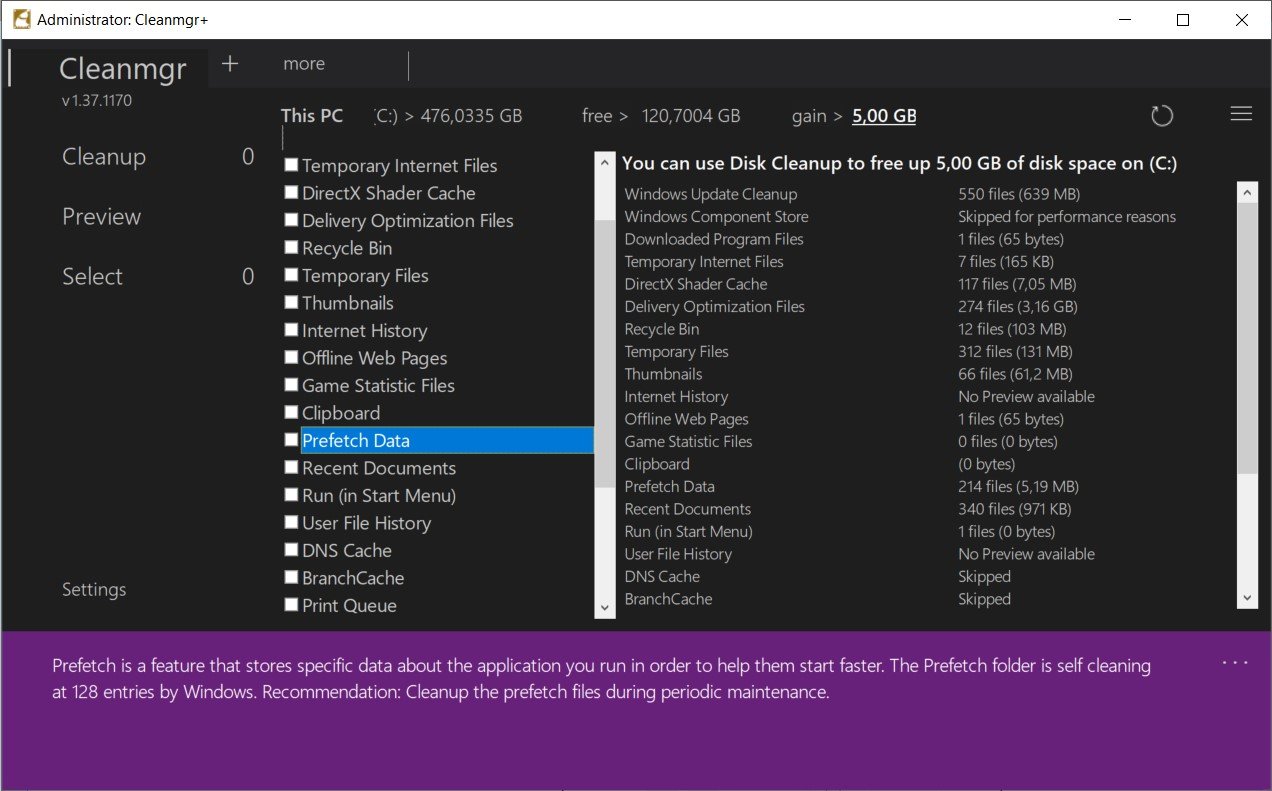Select the Prefetch Data list item

tap(447, 440)
